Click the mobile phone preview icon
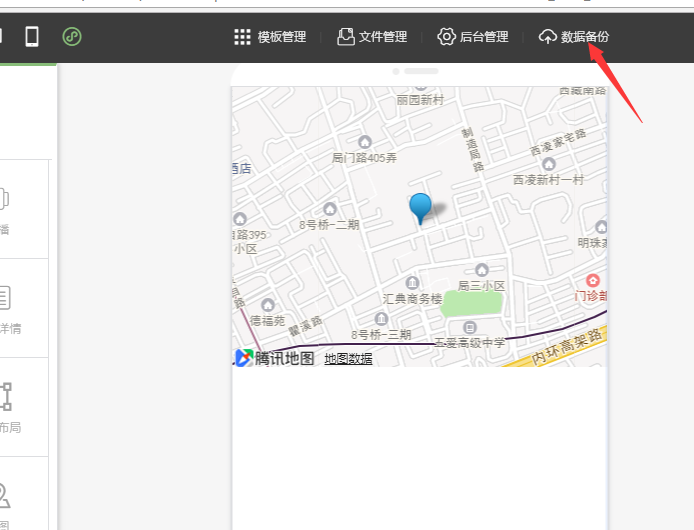 pos(32,37)
